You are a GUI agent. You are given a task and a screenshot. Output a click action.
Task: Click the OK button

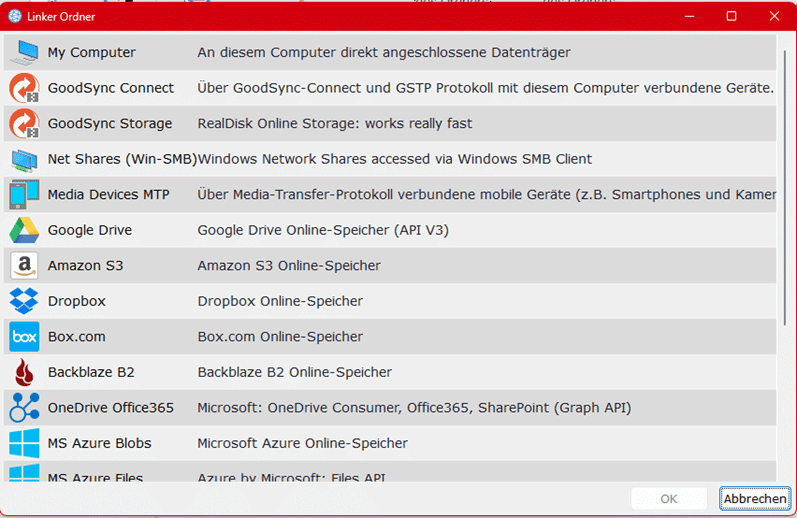669,499
